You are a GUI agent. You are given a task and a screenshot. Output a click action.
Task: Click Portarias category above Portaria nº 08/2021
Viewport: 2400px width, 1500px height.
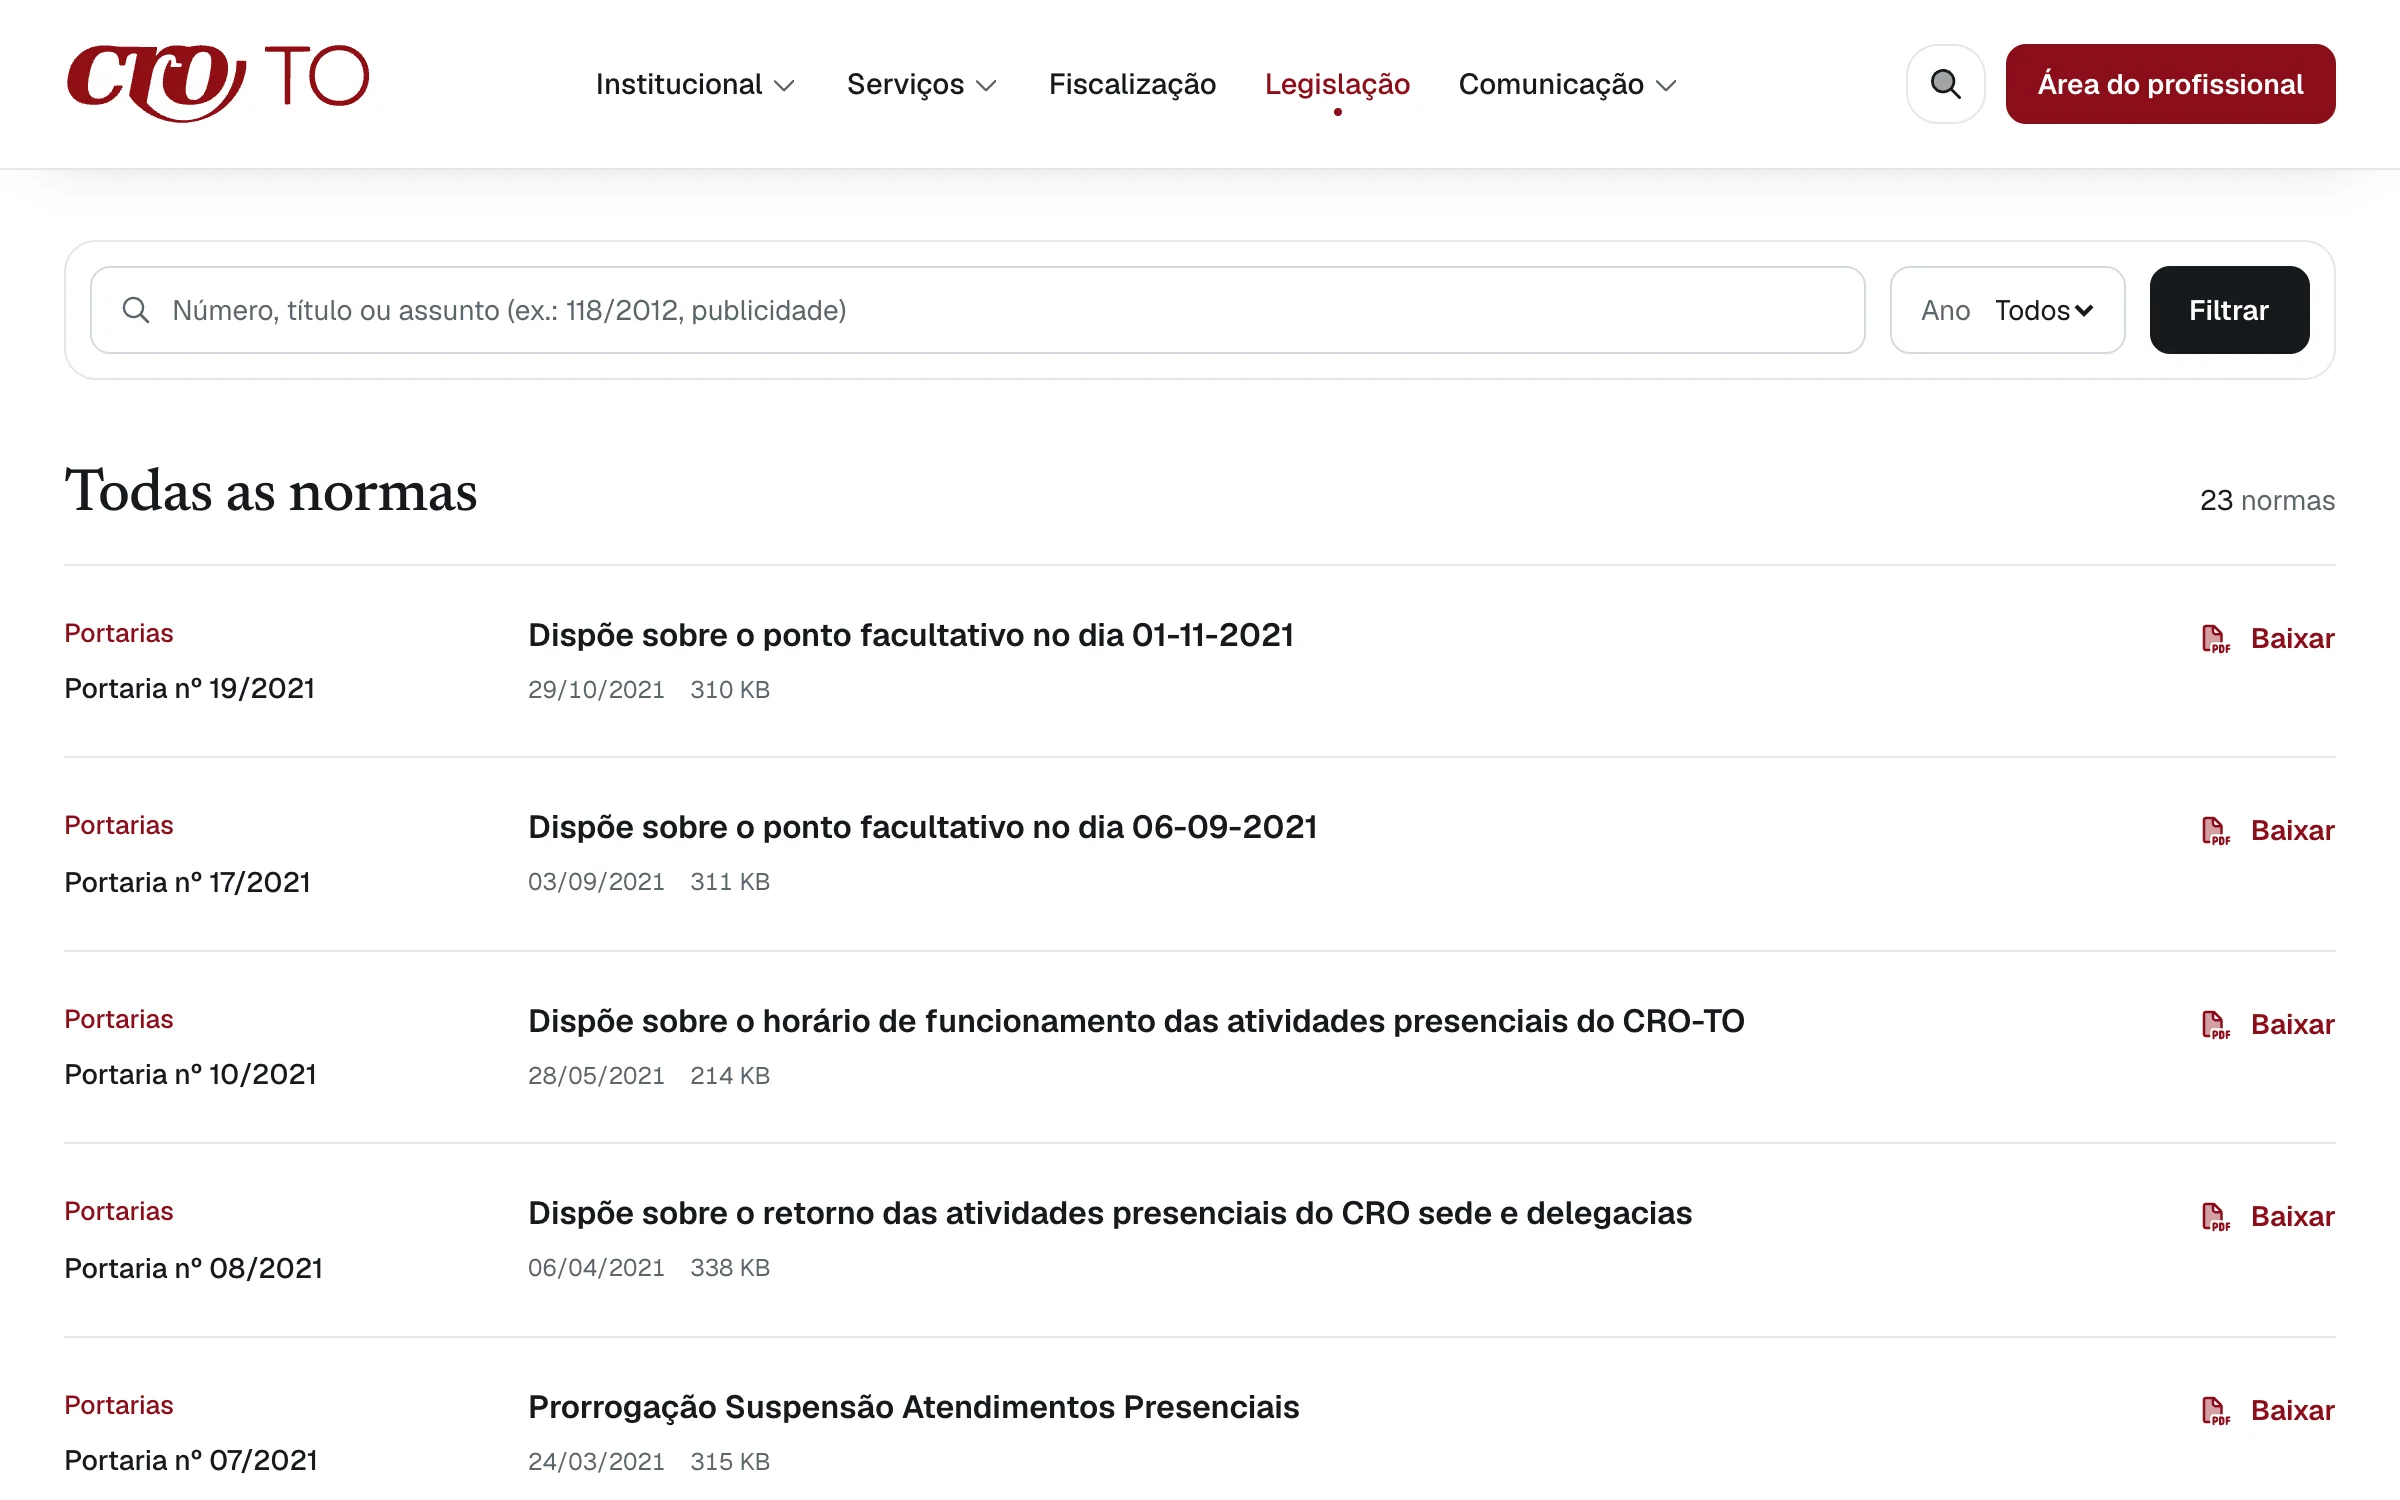(119, 1211)
